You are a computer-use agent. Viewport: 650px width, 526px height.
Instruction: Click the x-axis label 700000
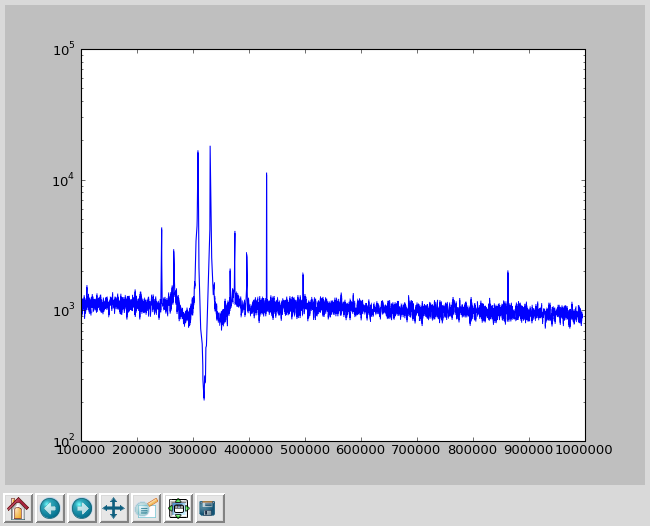417,450
